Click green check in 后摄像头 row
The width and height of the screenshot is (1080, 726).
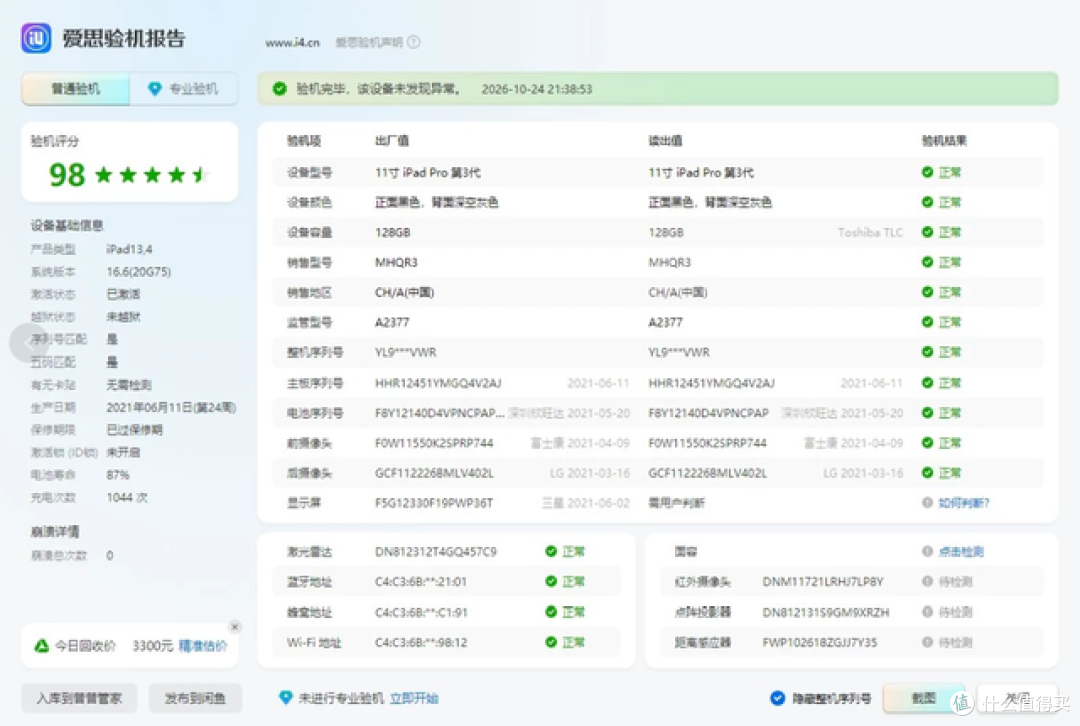(927, 473)
